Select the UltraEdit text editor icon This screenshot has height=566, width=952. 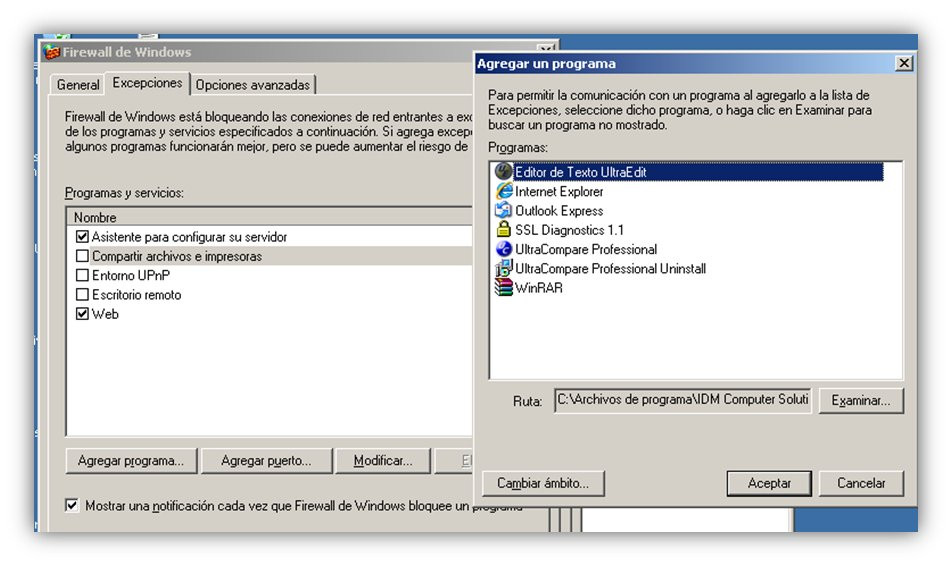click(x=503, y=172)
